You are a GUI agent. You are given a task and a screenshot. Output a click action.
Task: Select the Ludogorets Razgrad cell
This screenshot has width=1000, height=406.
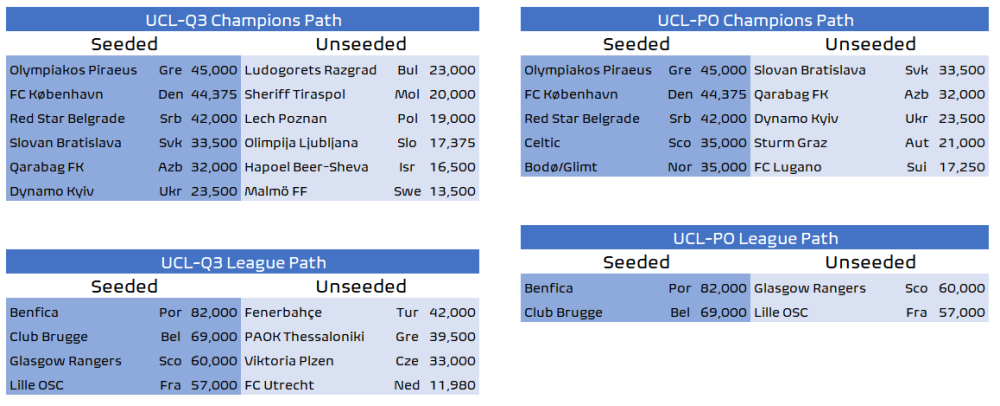tap(311, 70)
